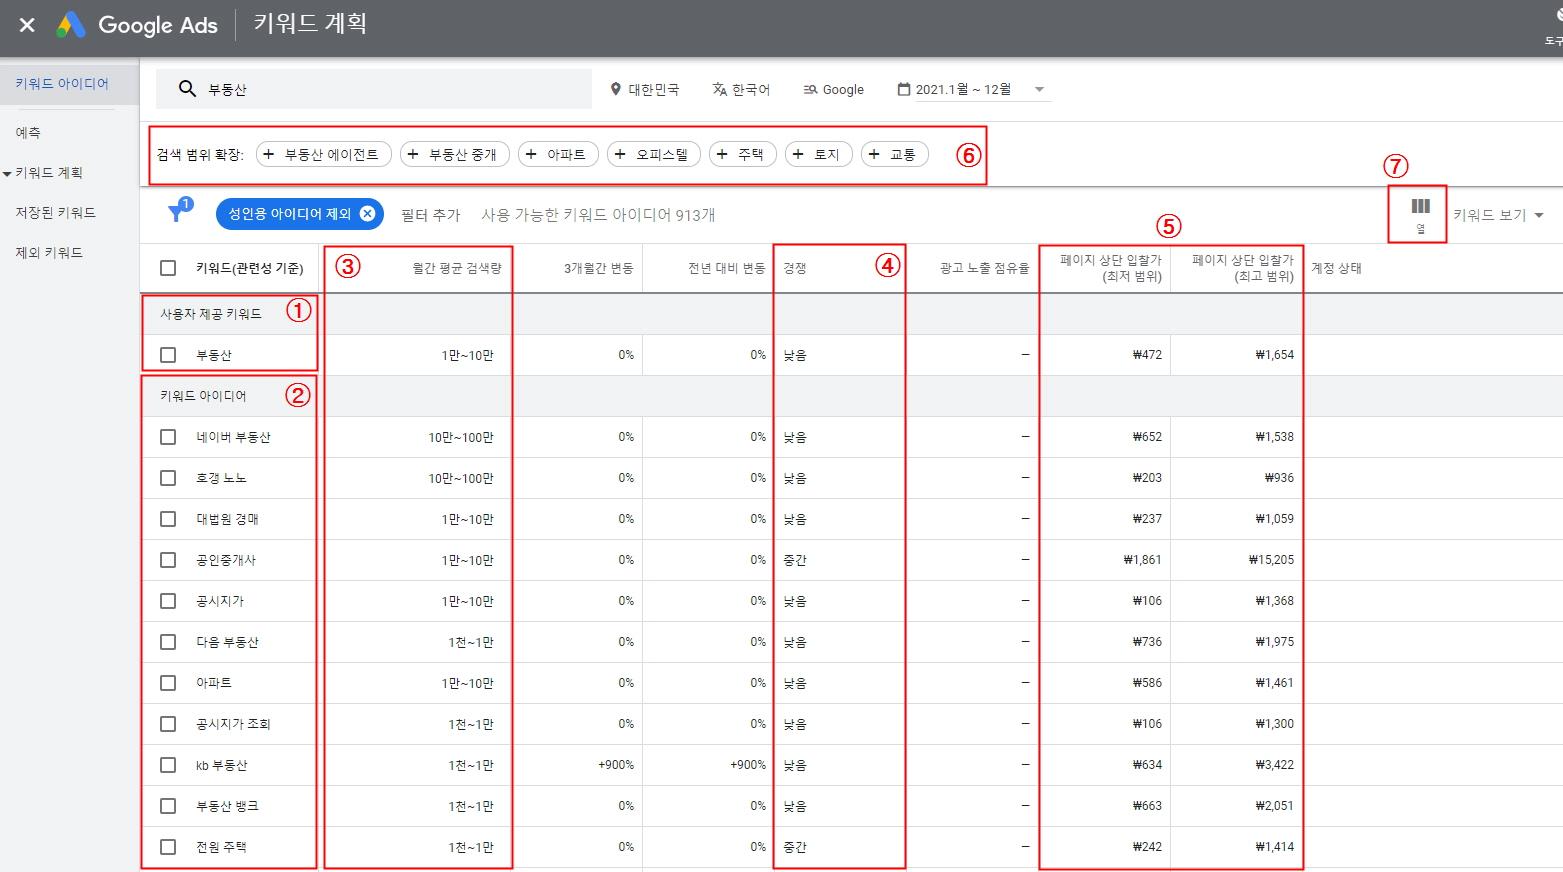The height and width of the screenshot is (872, 1563).
Task: Sort by 전년 대비 변동 column
Action: 727,268
